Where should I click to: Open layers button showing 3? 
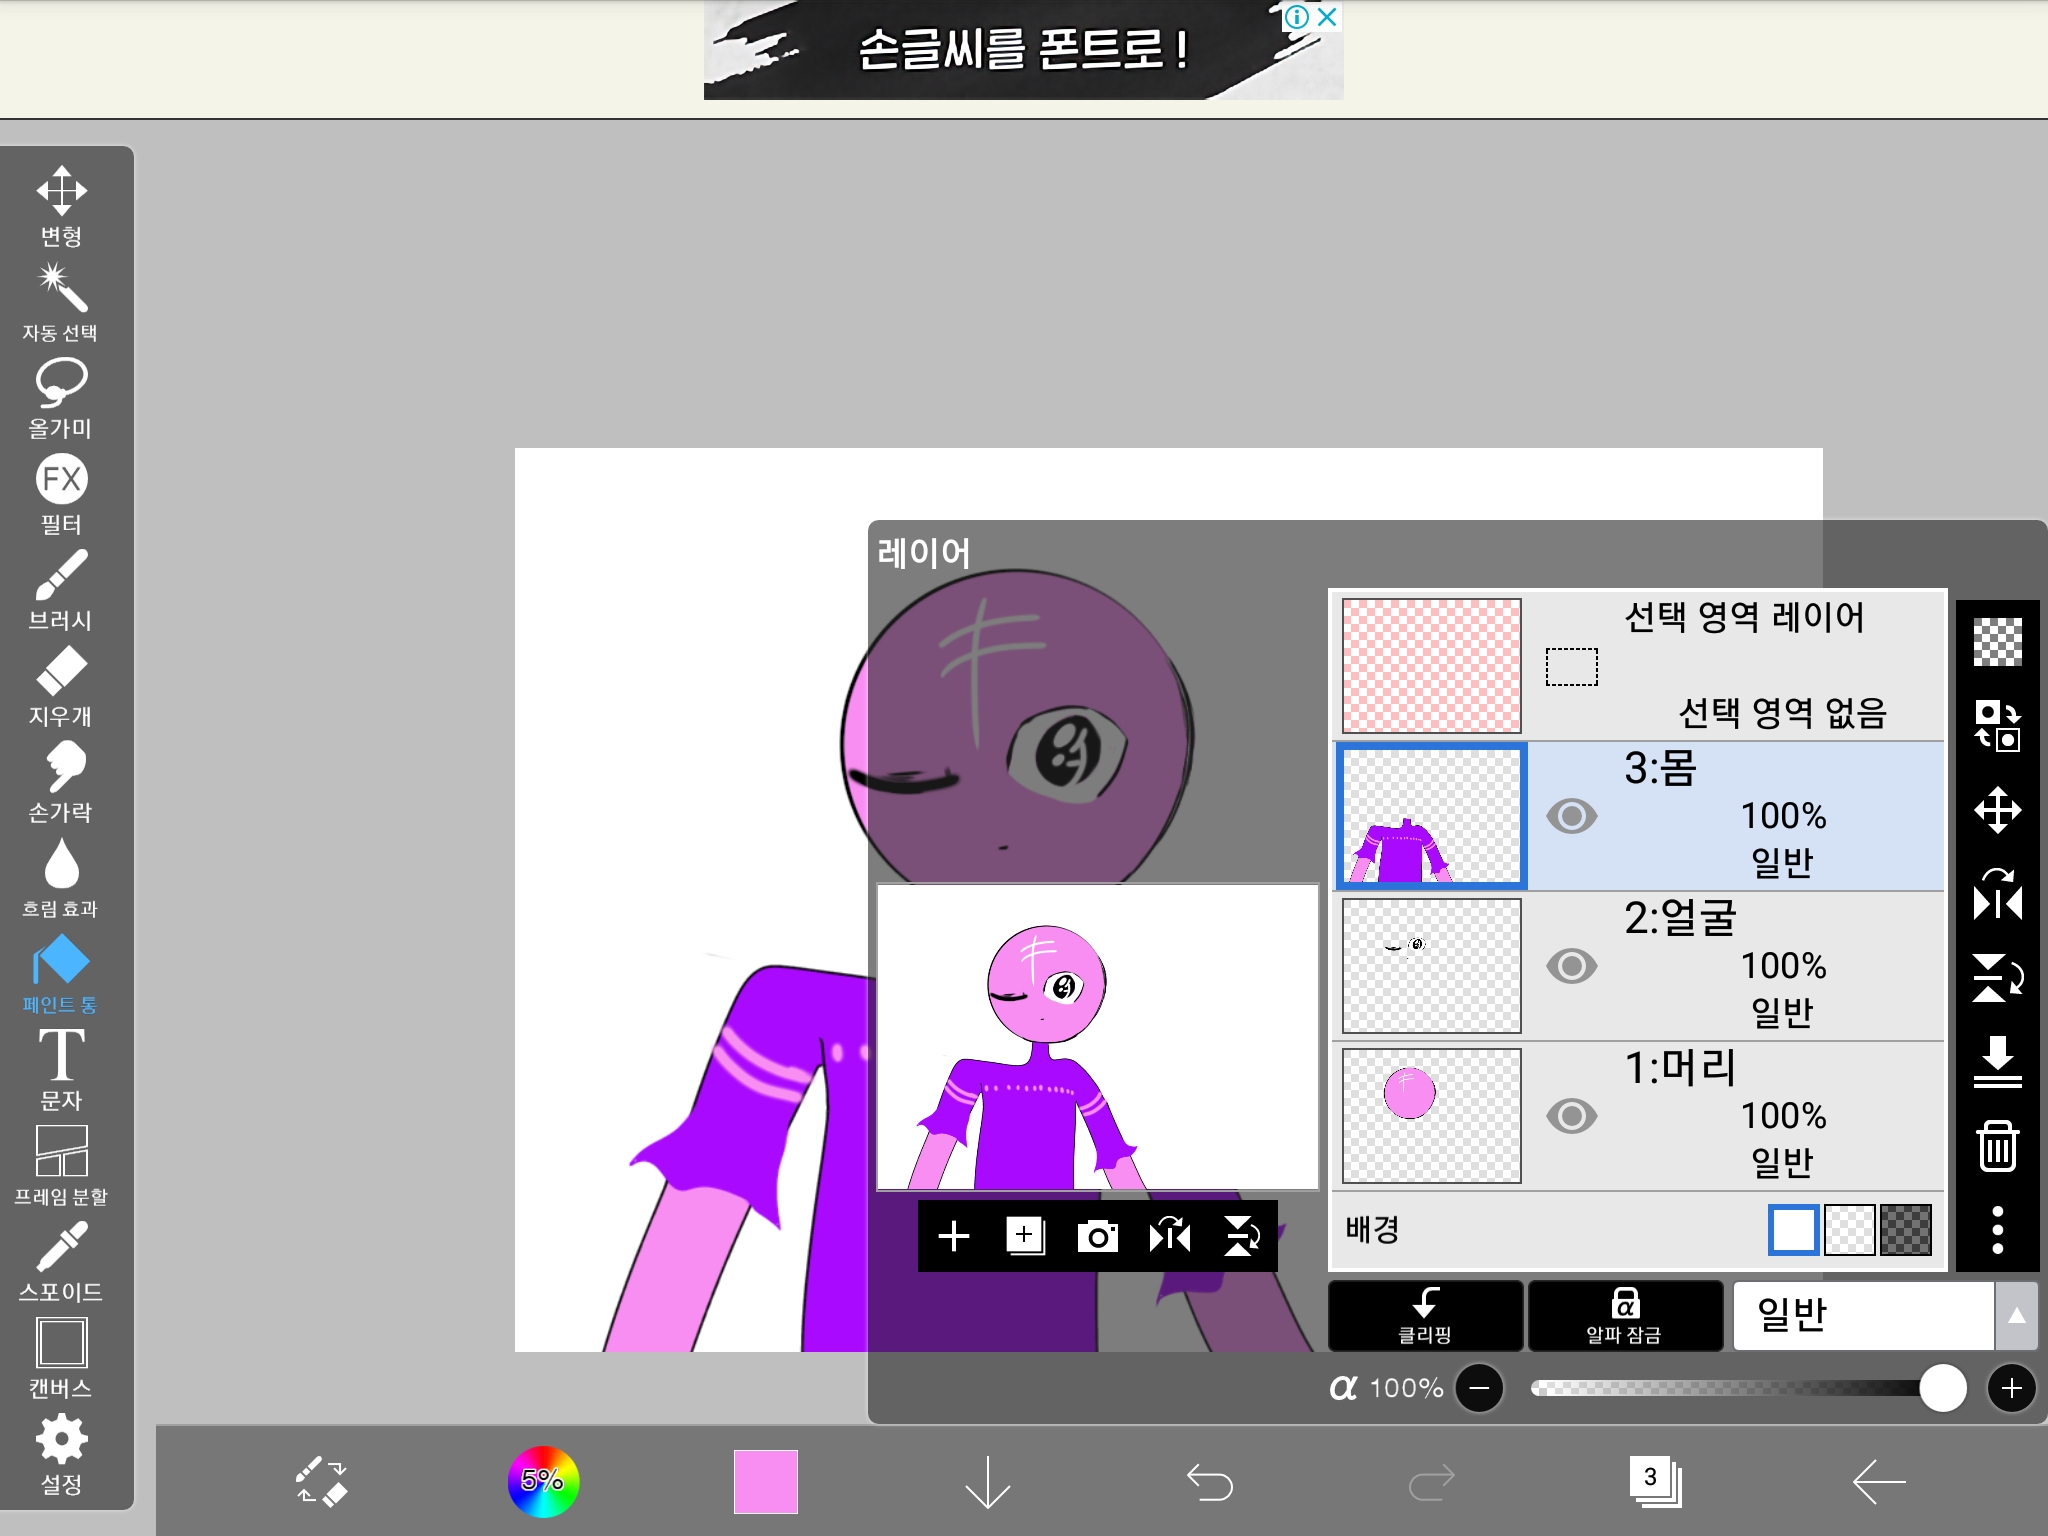(1655, 1481)
